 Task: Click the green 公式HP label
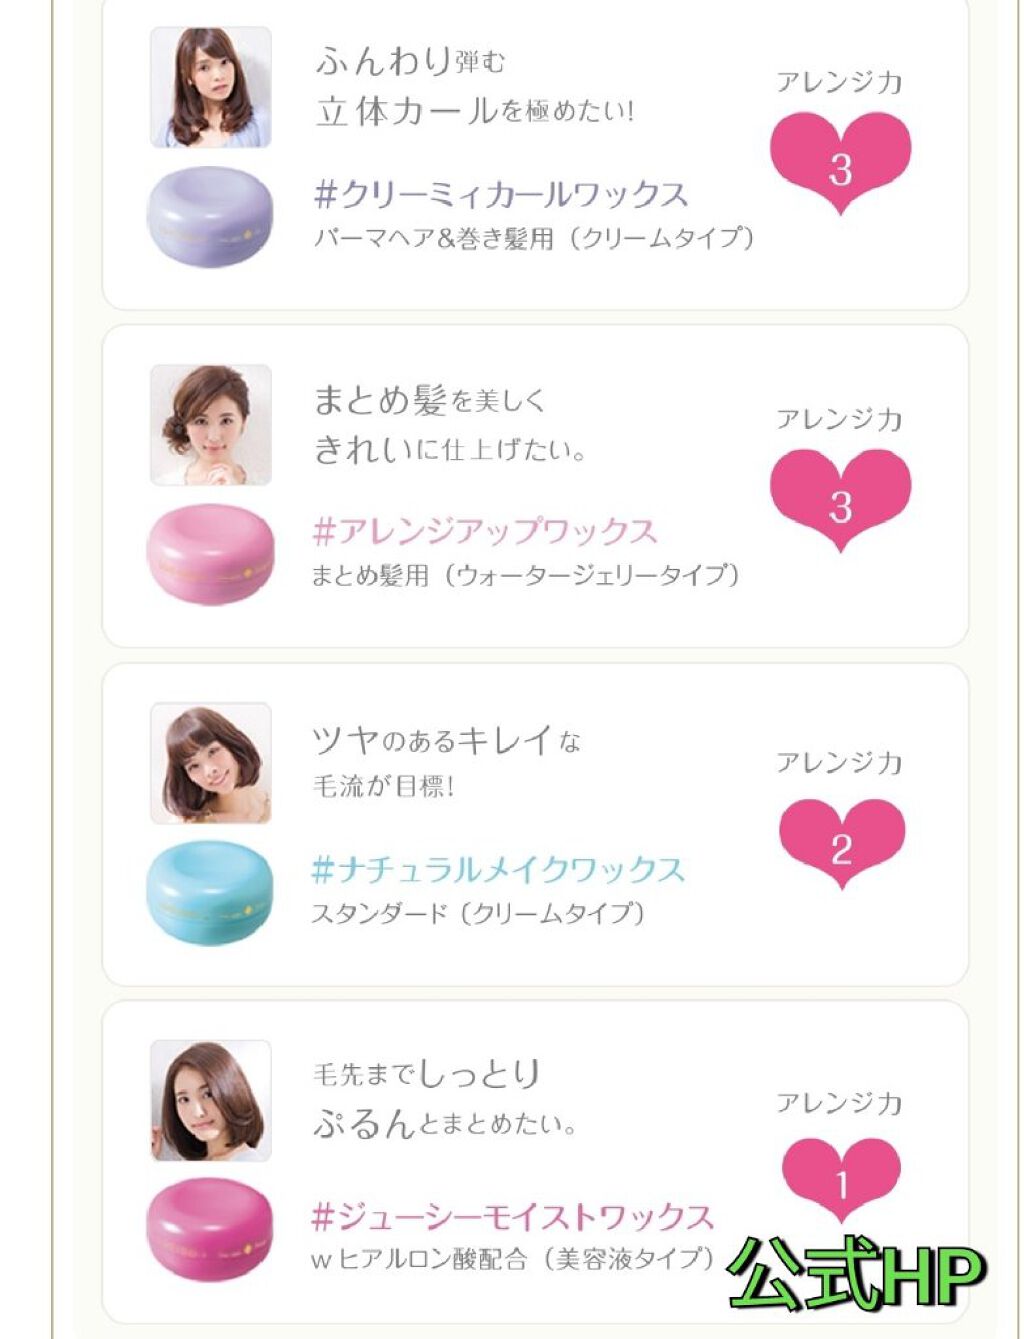856,1273
